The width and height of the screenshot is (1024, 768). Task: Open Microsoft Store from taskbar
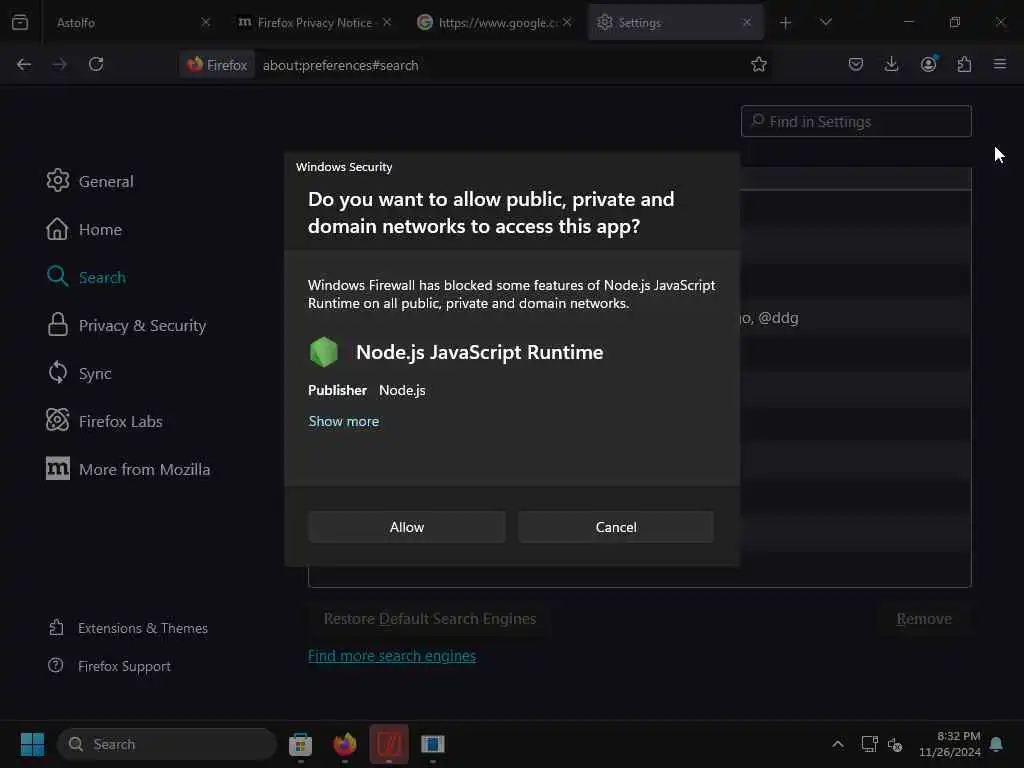pos(300,744)
